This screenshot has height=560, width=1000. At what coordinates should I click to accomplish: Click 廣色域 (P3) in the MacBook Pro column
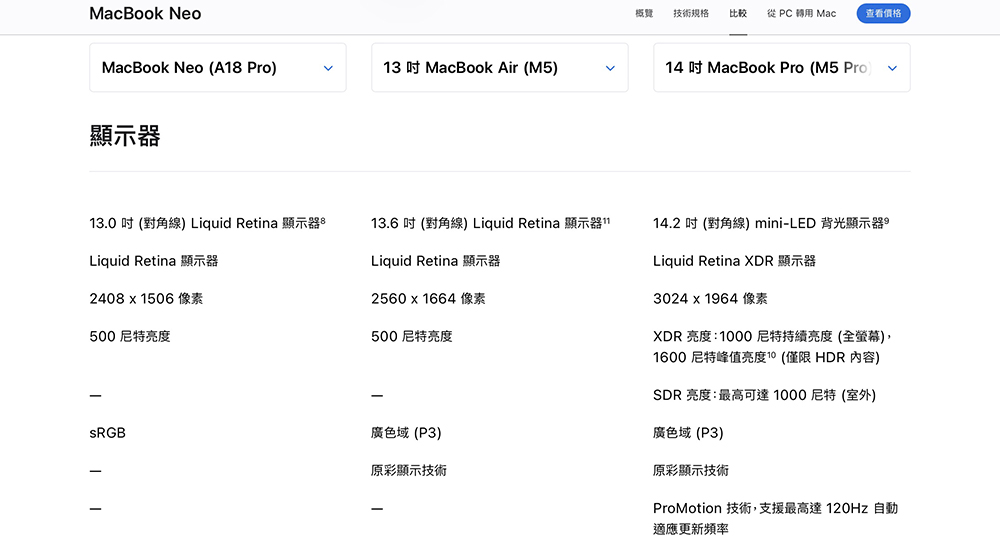(688, 432)
